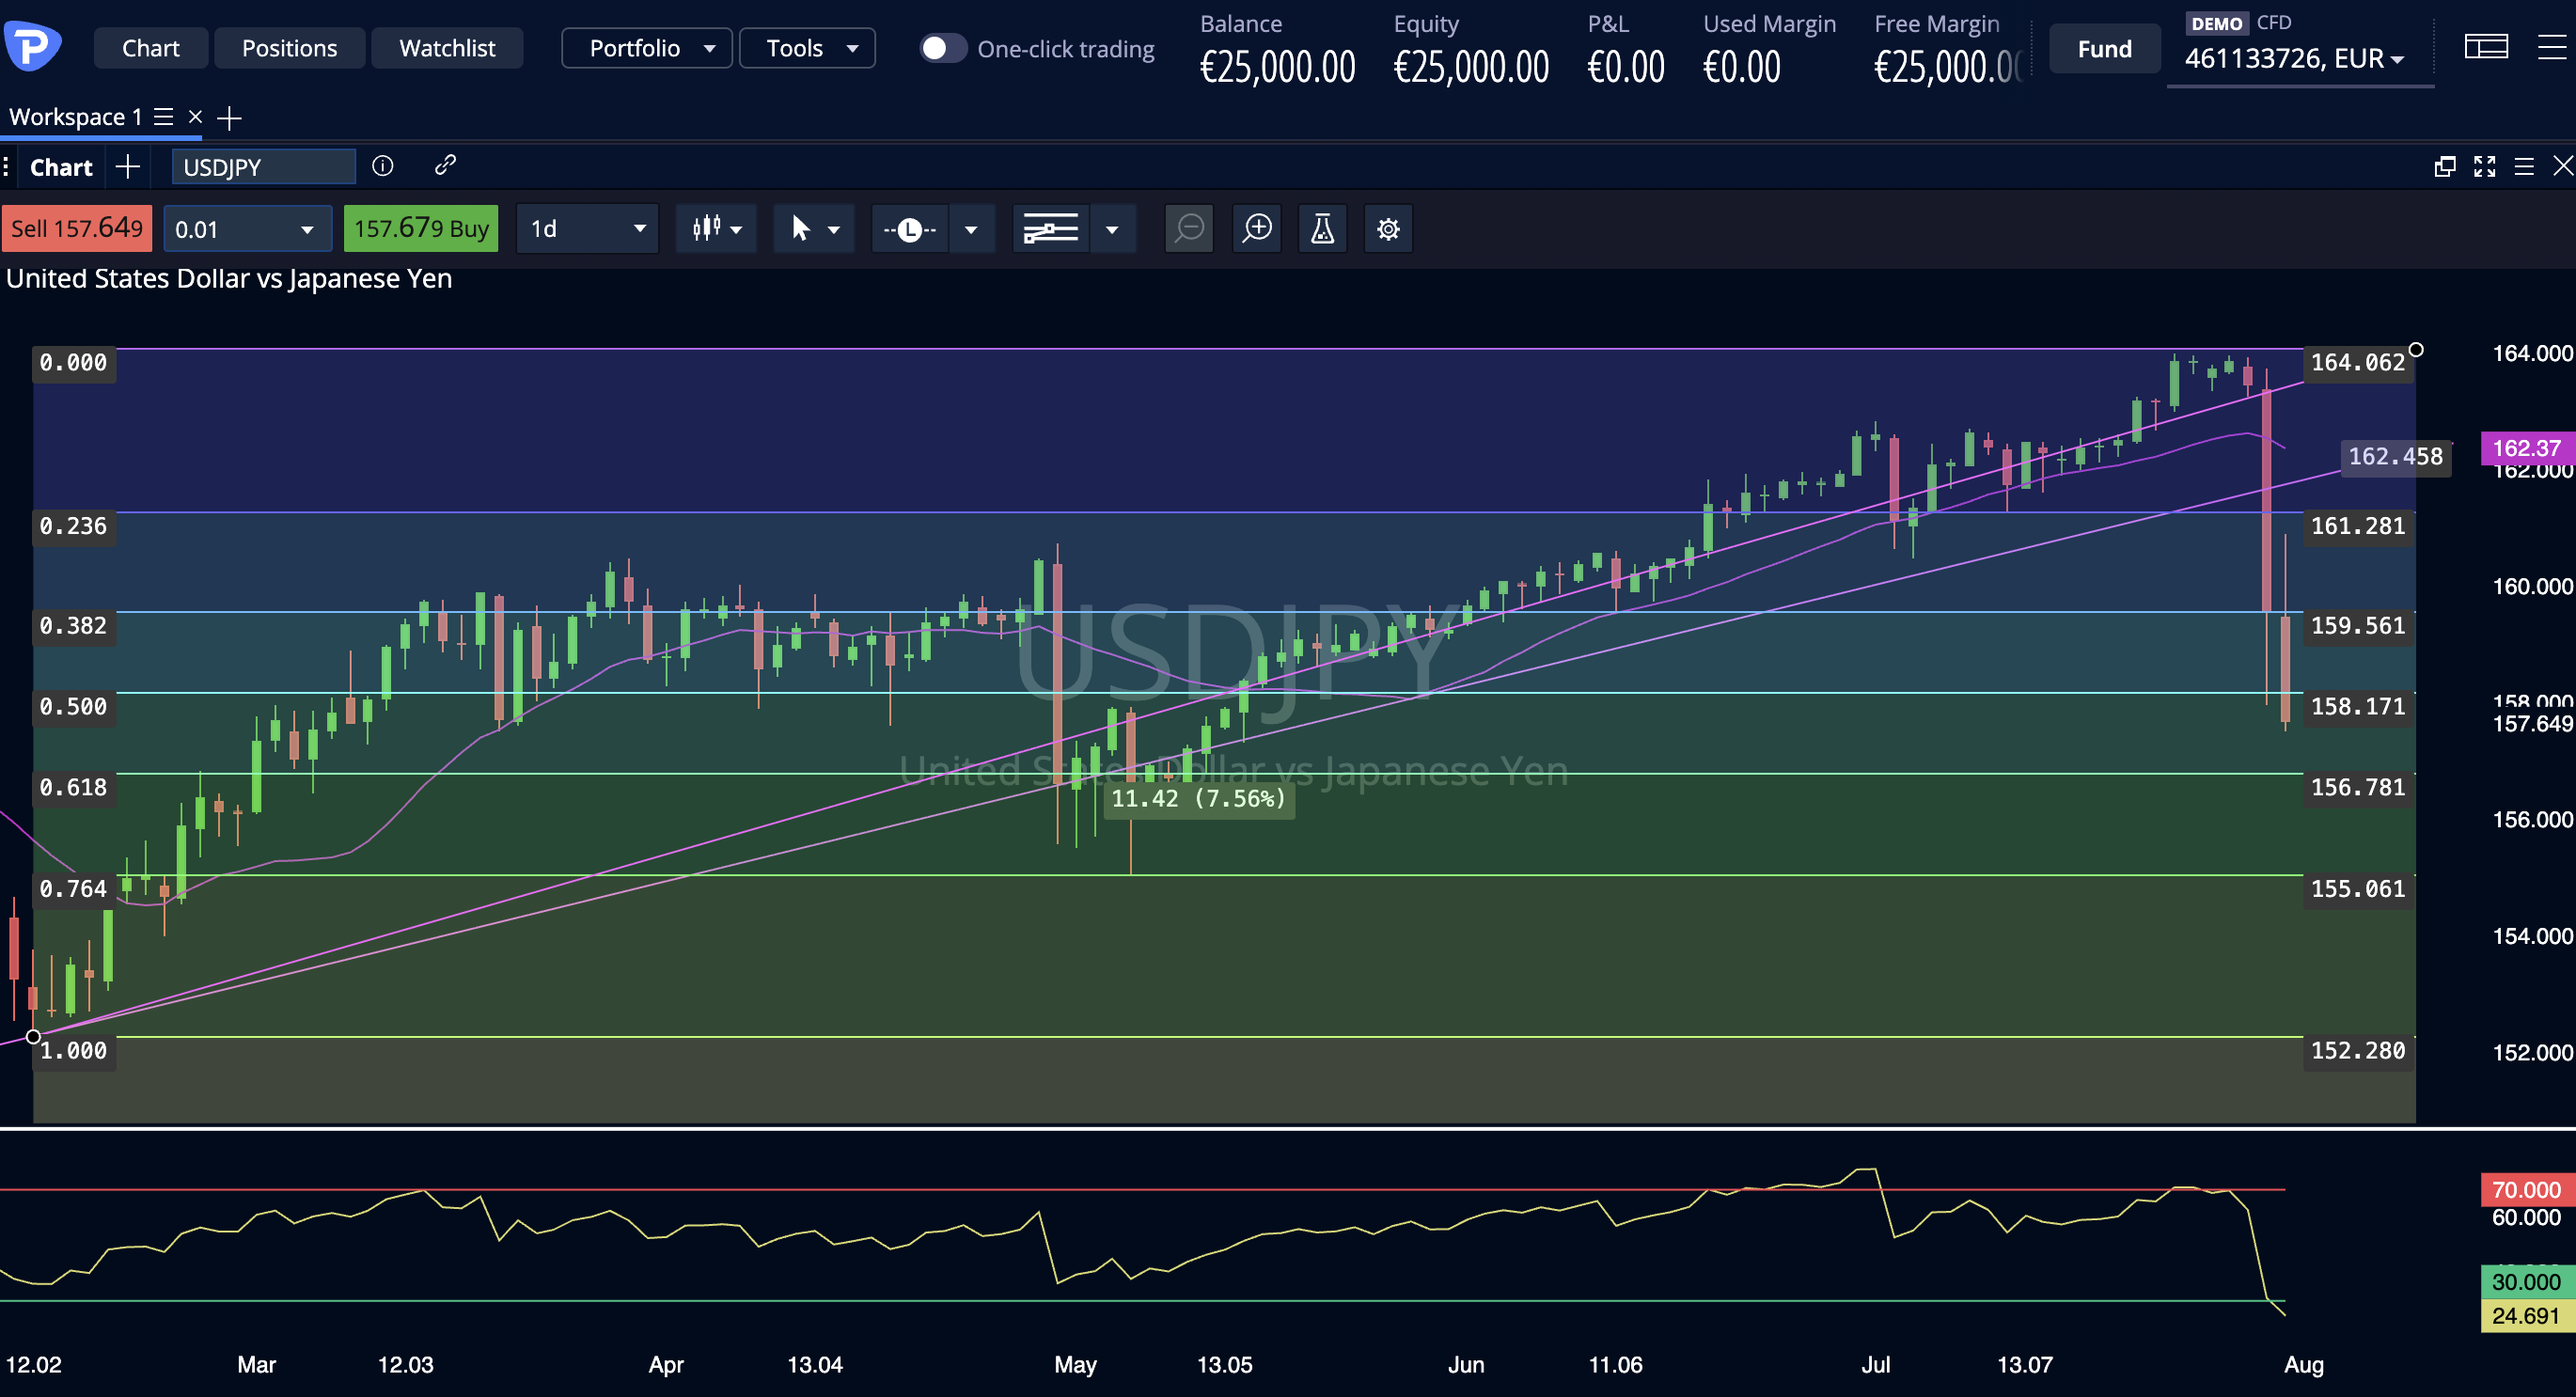Click the 152.280 Fibonacci price label
The width and height of the screenshot is (2576, 1397).
click(2358, 1051)
